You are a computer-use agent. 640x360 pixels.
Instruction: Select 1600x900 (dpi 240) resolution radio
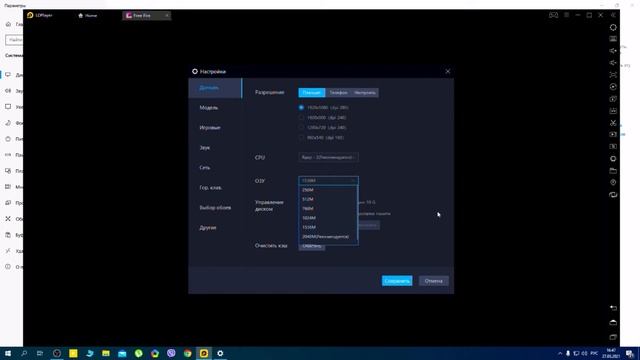(x=301, y=118)
